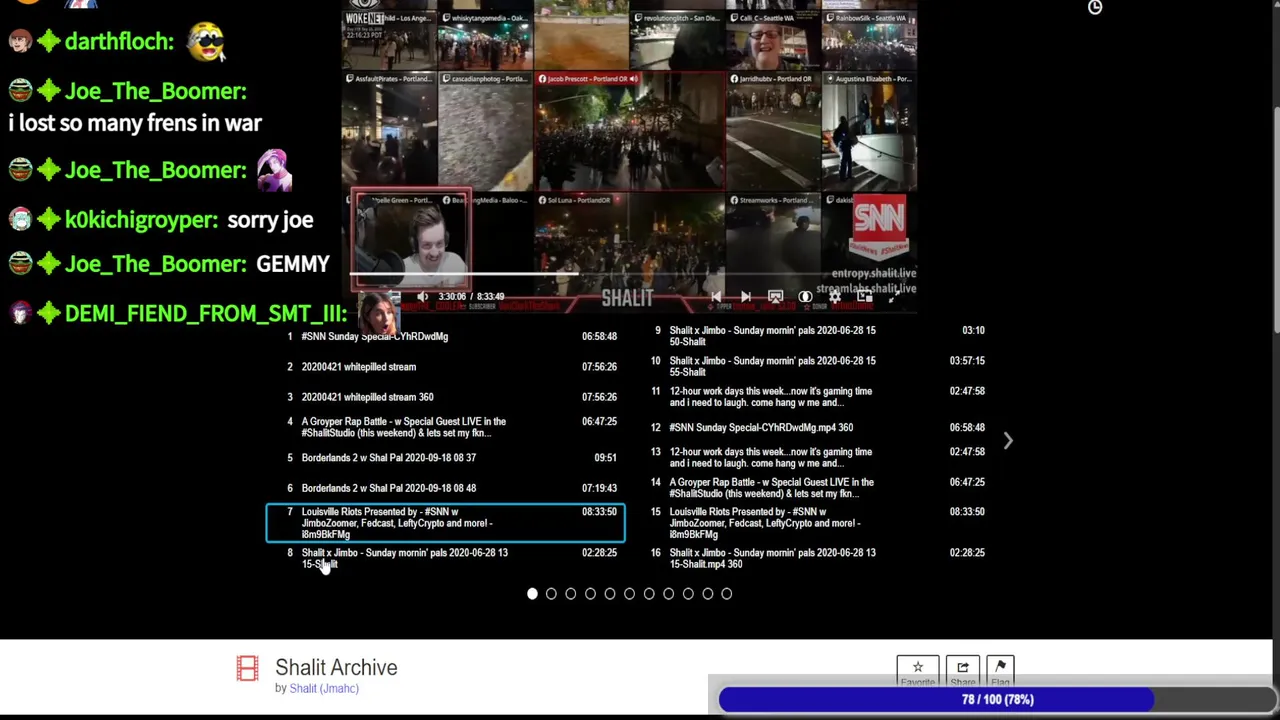Click the darthfloch chat username
Image resolution: width=1280 pixels, height=720 pixels.
pyautogui.click(x=119, y=41)
